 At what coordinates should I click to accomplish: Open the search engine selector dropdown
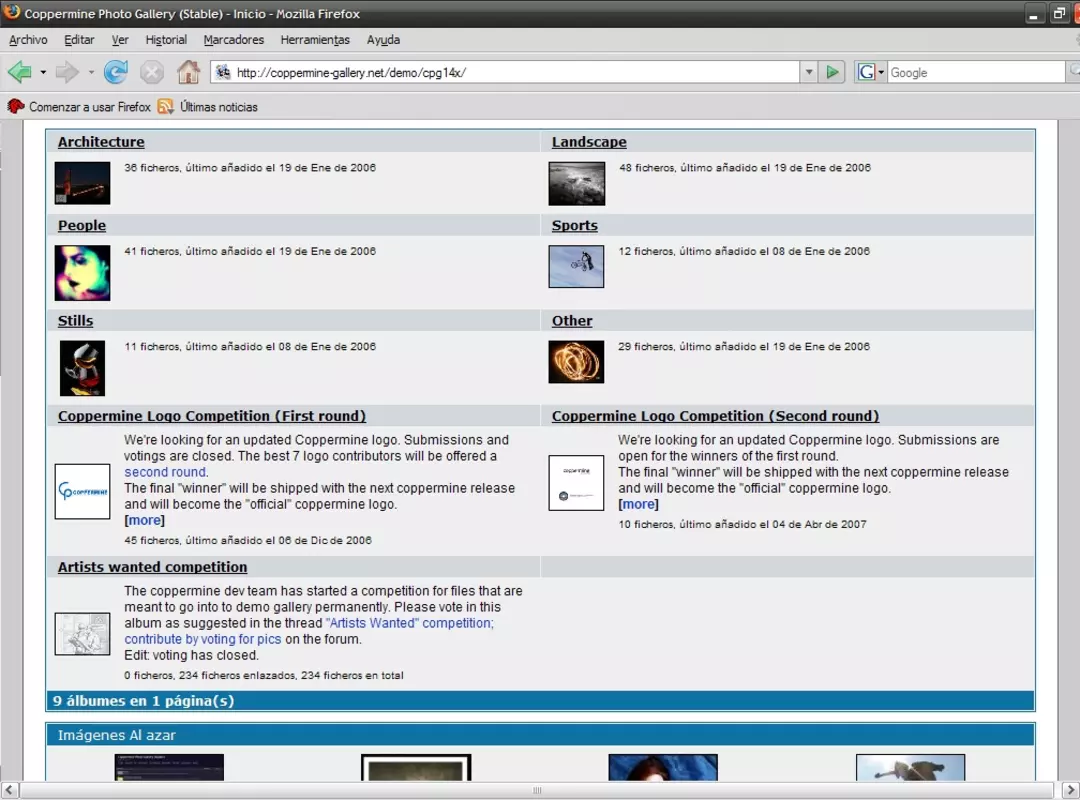click(x=881, y=72)
